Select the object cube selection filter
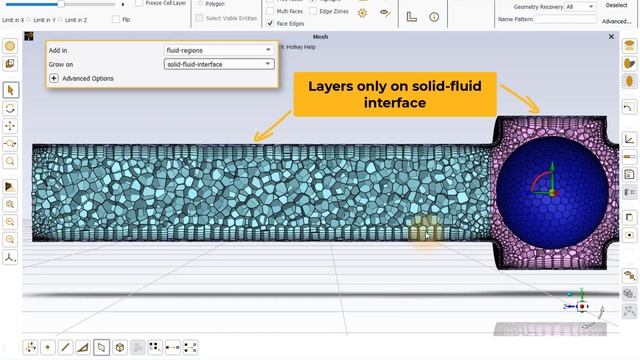This screenshot has width=640, height=360. click(x=120, y=347)
